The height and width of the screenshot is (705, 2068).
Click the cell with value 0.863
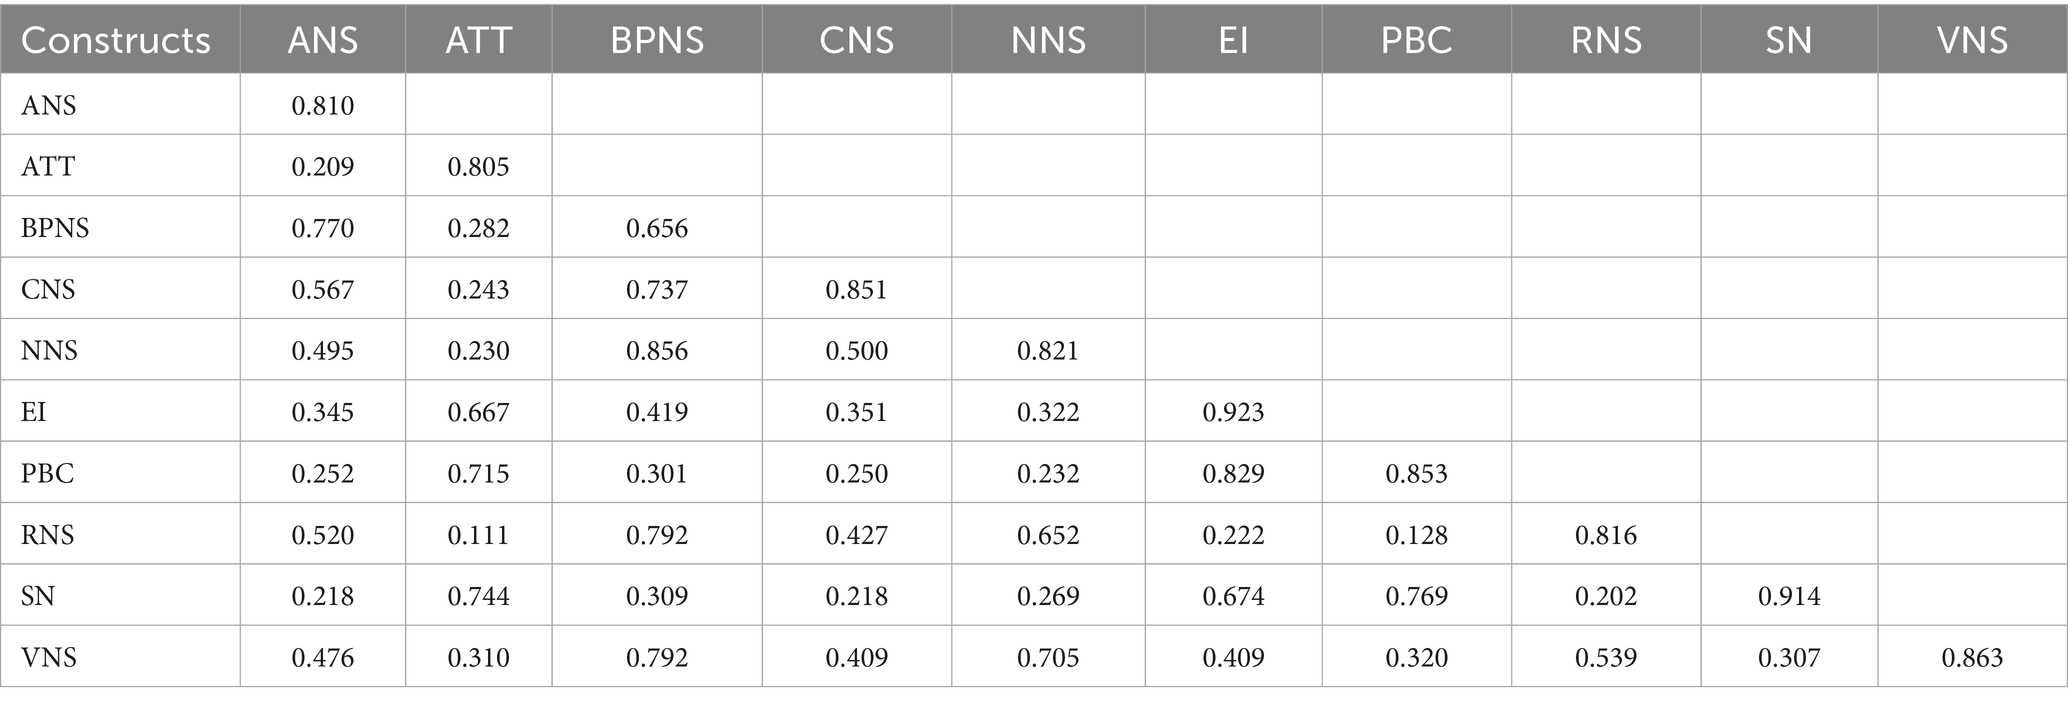tap(1972, 658)
